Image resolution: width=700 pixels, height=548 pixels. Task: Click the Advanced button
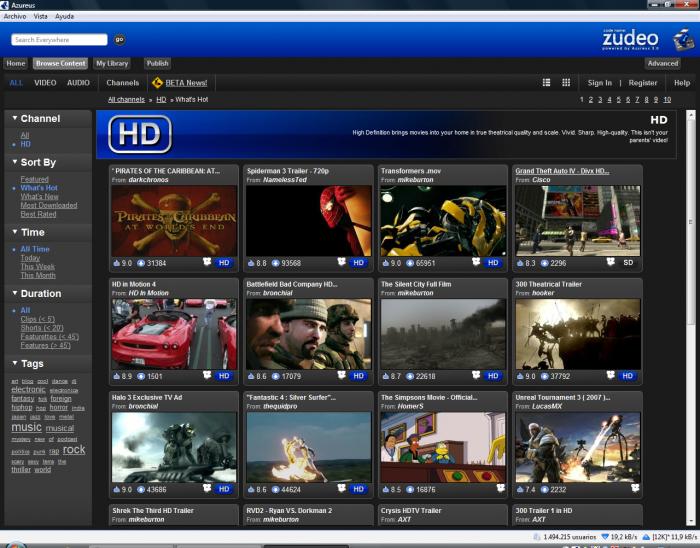662,63
